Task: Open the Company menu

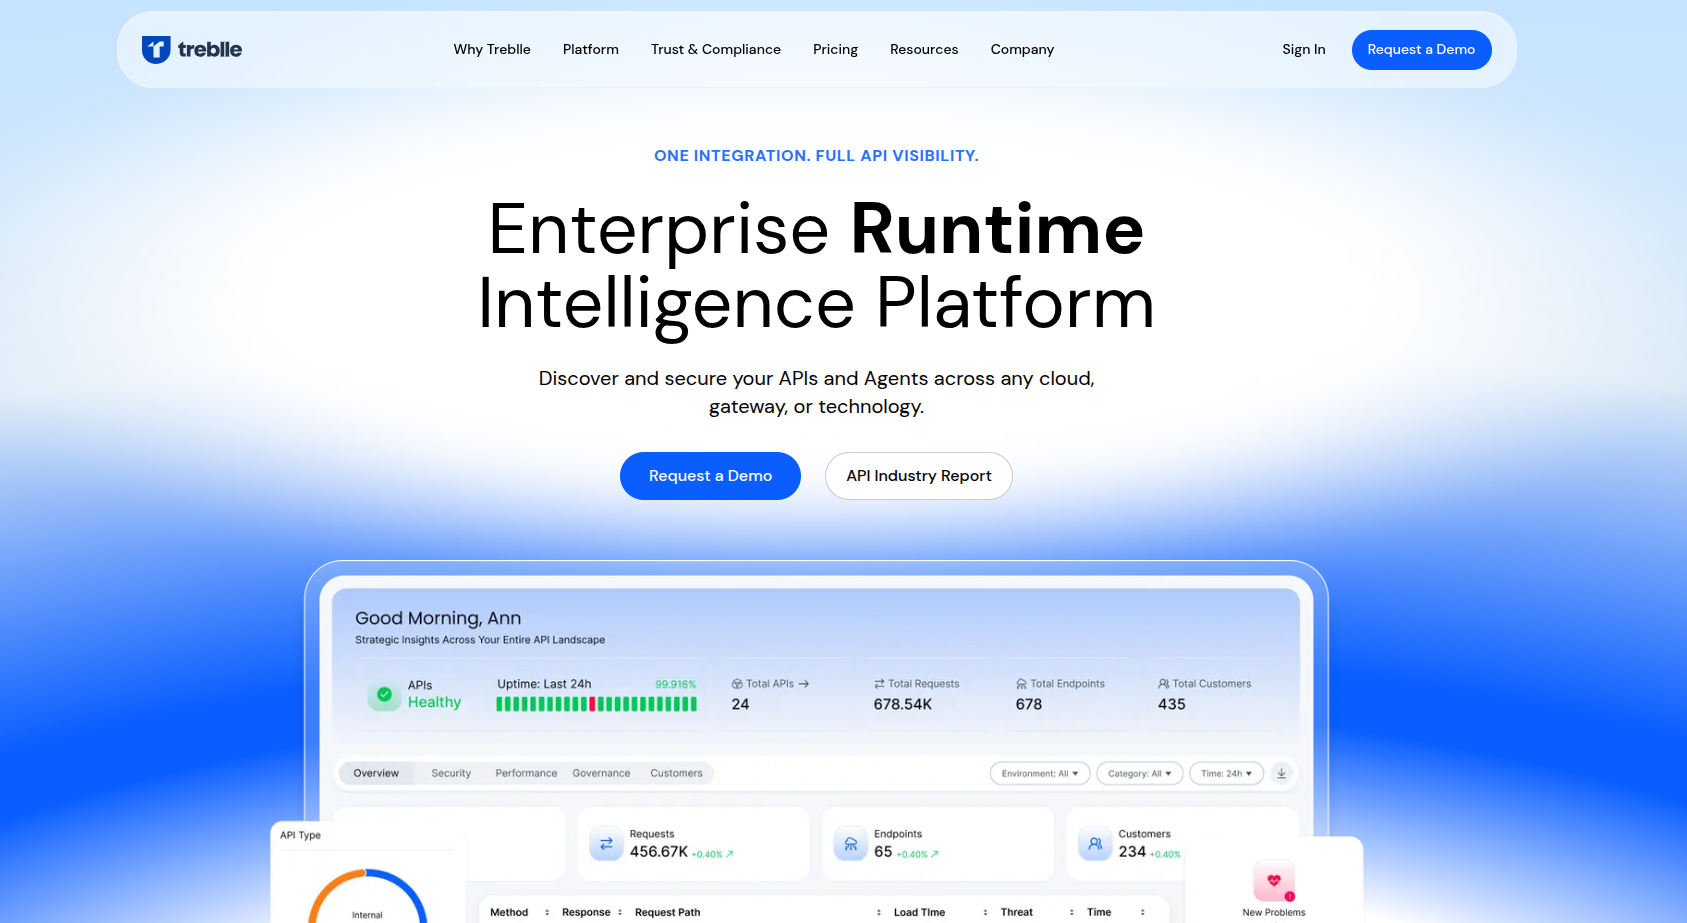Action: coord(1022,49)
